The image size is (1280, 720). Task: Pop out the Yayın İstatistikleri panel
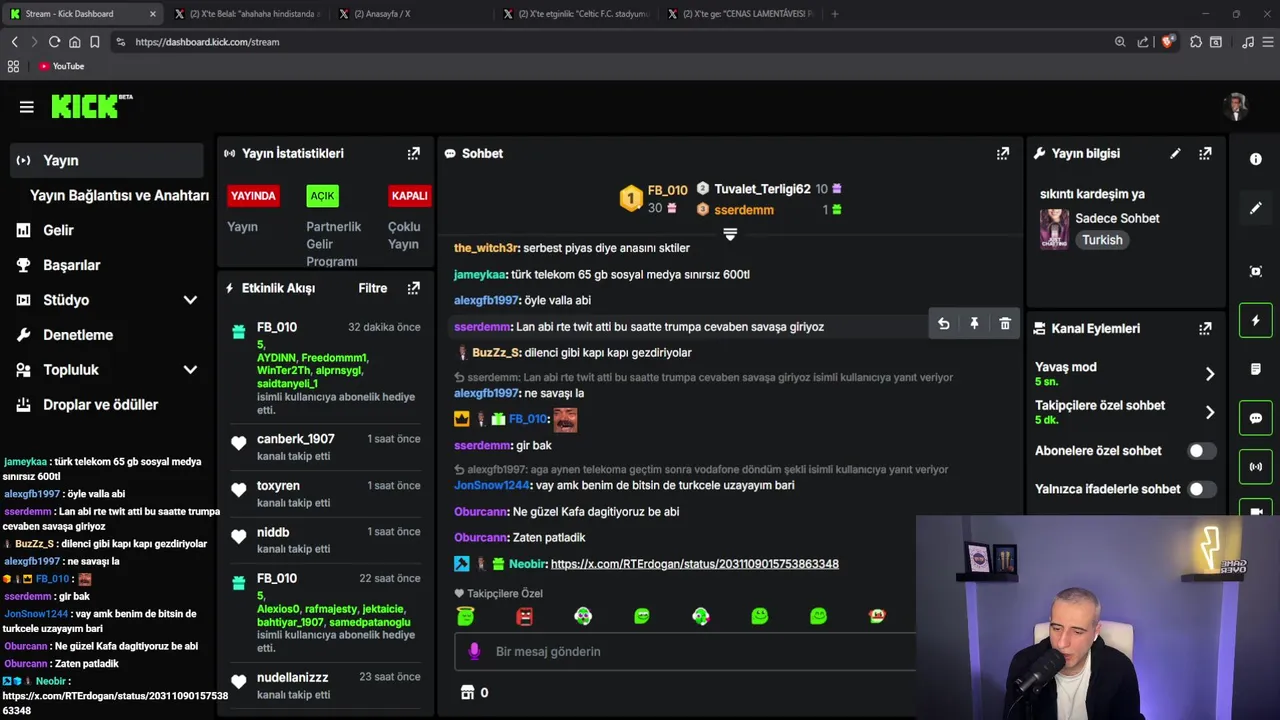pos(413,153)
